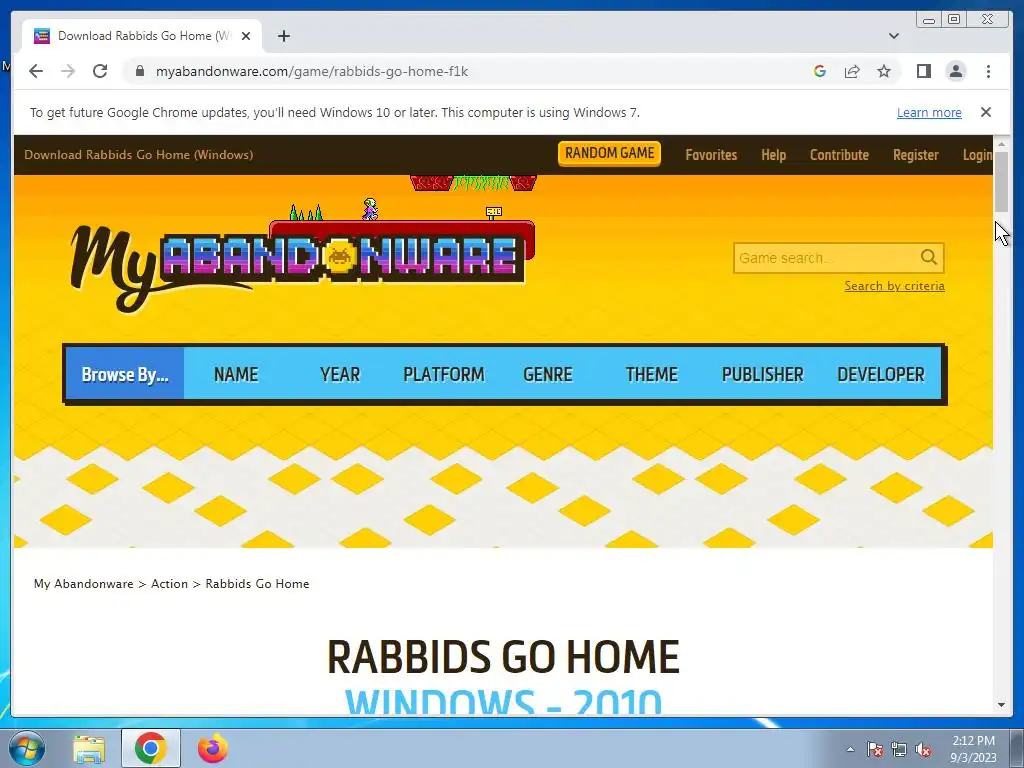Open a new tab with plus icon
This screenshot has height=768, width=1024.
pyautogui.click(x=283, y=36)
